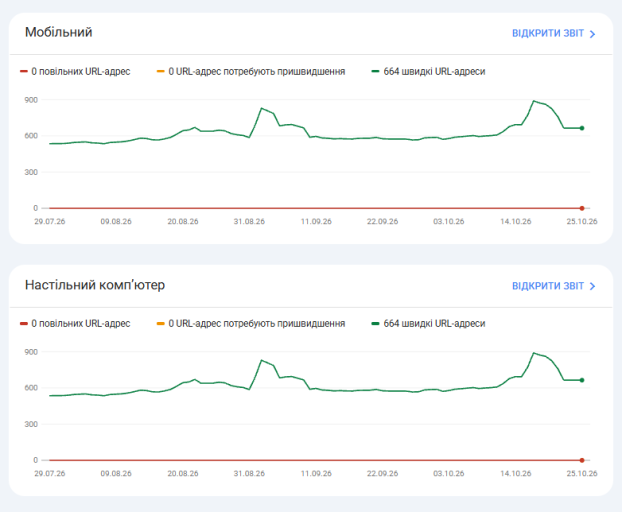Click the 22.09.26 date label in the Мобільний chart
Viewport: 622px width, 512px height.
coord(382,221)
